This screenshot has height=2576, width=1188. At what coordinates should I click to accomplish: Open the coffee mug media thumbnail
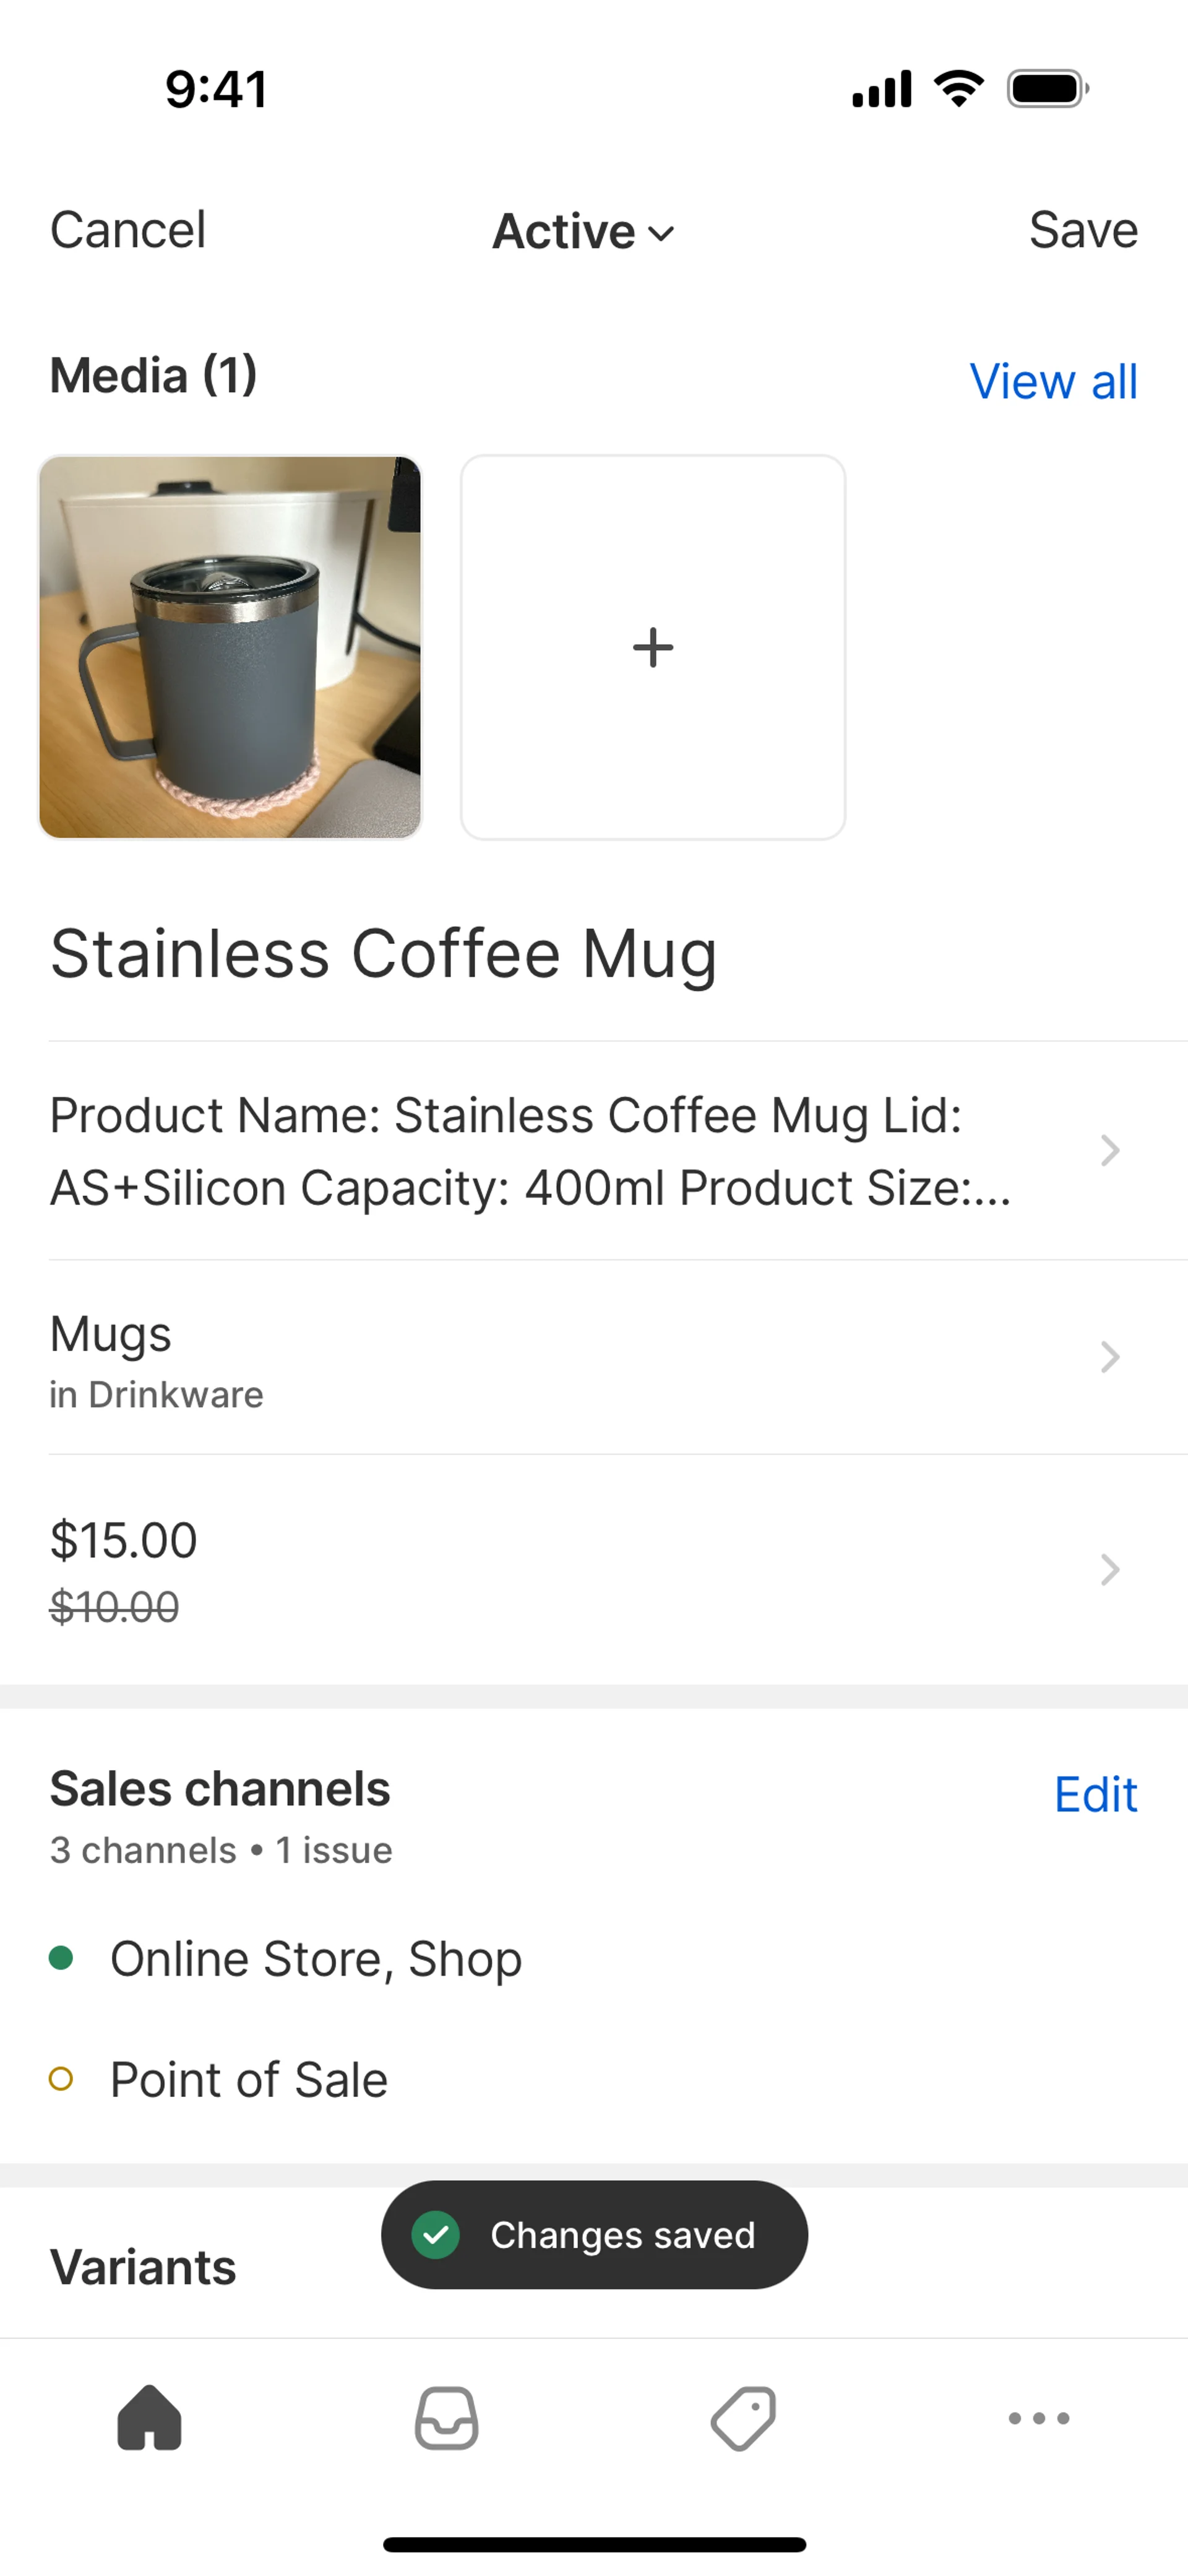[x=230, y=647]
